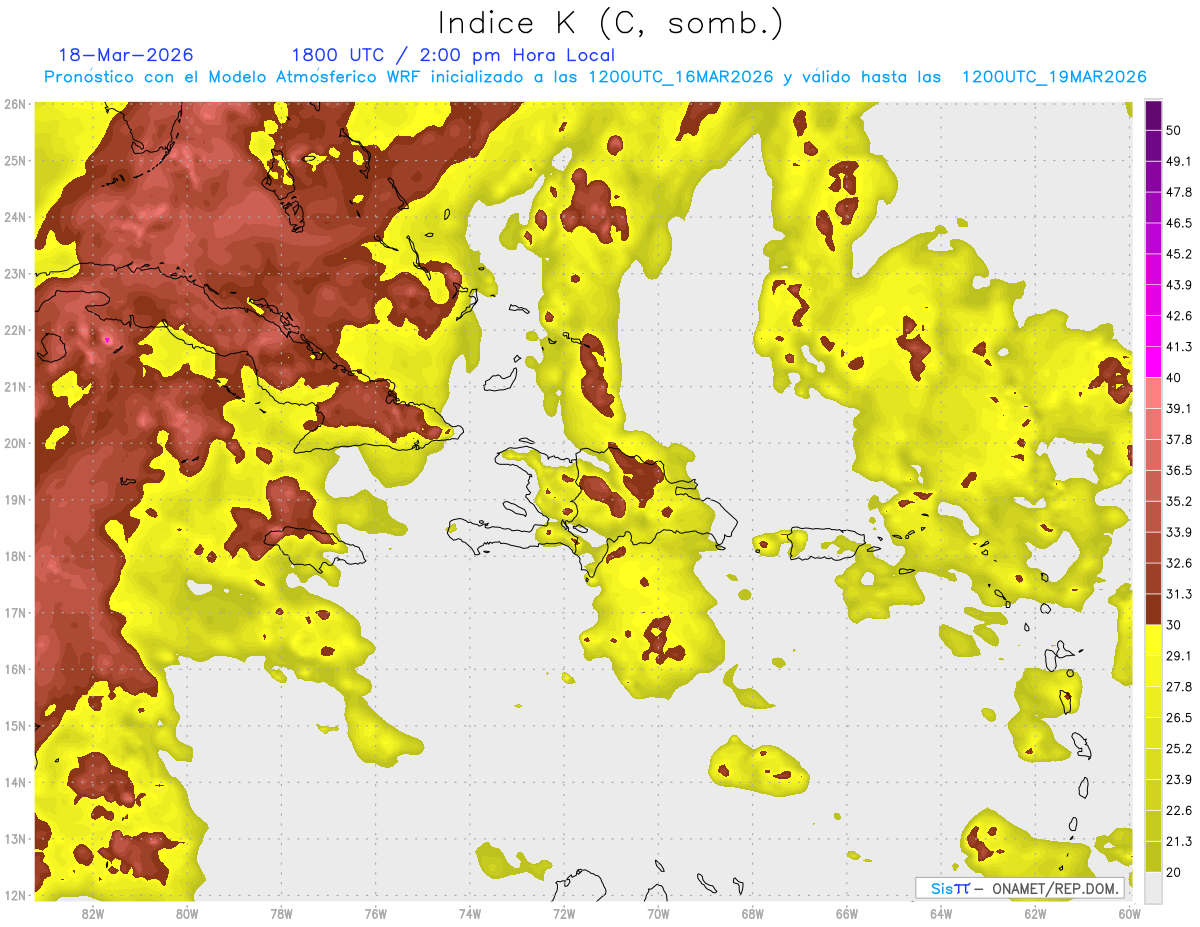Click the magenta color bar segment between 40 and 41.3
This screenshot has height=927, width=1200.
[x=1153, y=362]
